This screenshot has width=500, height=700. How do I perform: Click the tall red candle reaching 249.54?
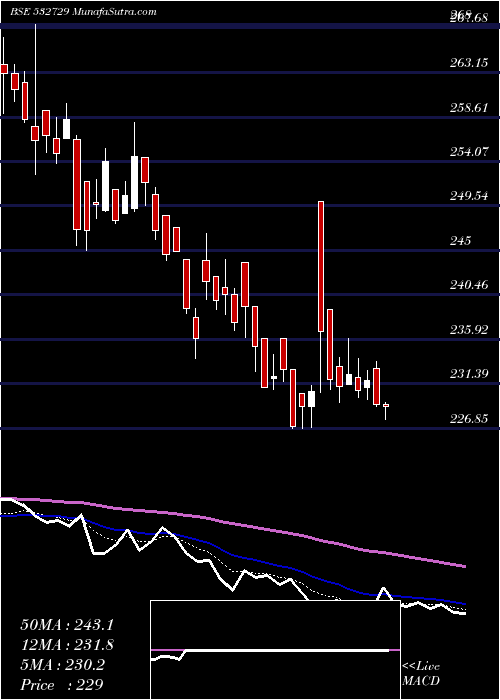point(321,267)
